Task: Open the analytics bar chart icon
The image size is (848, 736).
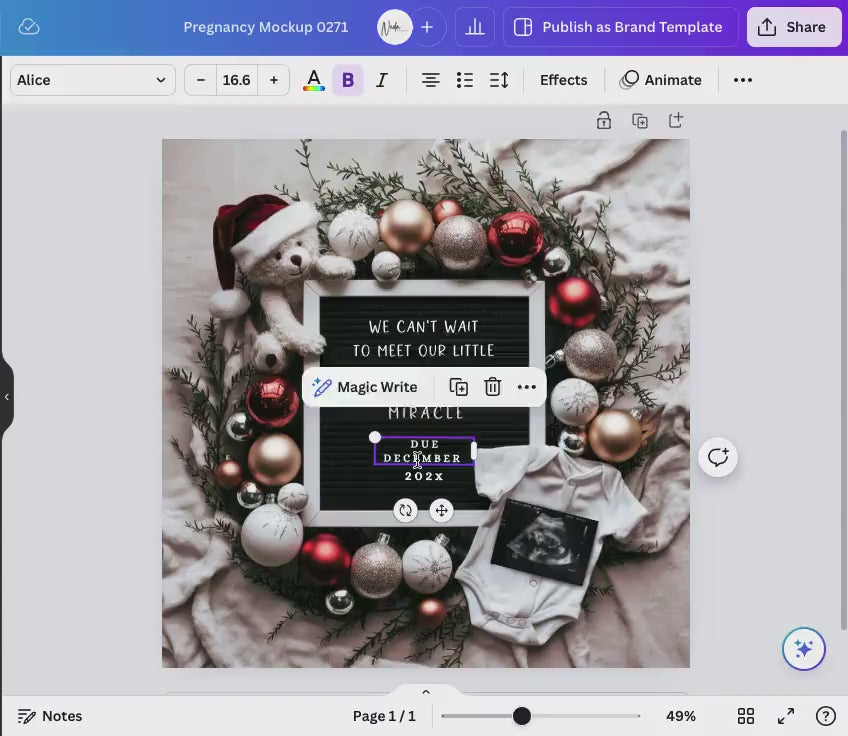Action: pyautogui.click(x=475, y=27)
